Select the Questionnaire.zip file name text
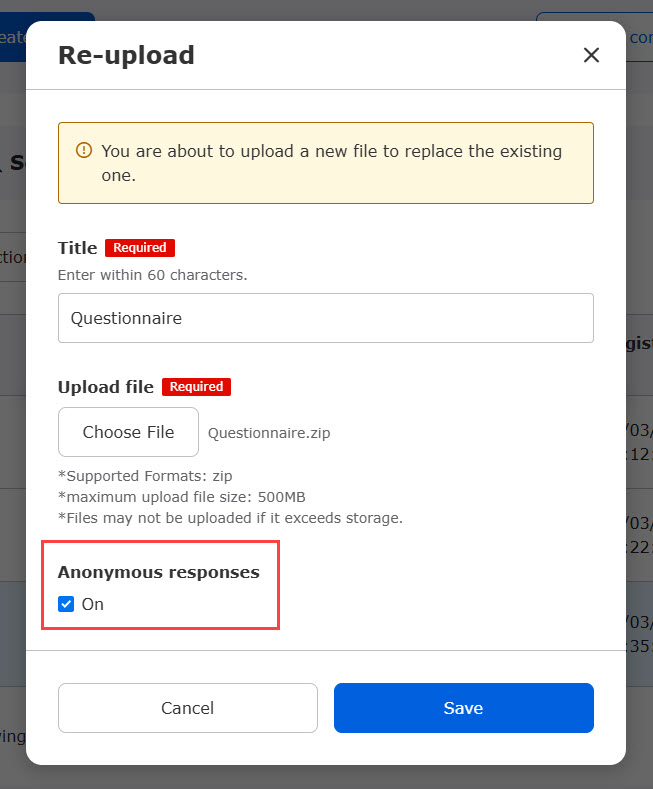The image size is (653, 789). [268, 433]
